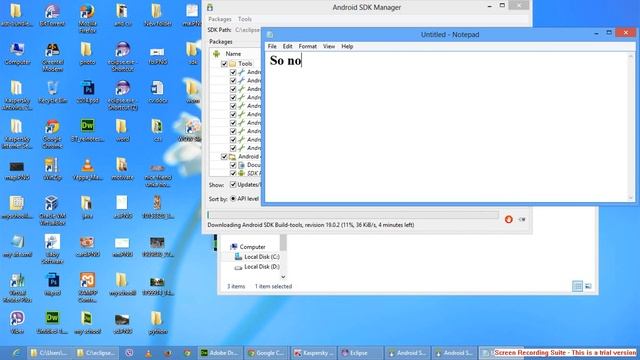Switch to C:\Users Explorer taskbar button

[50, 353]
